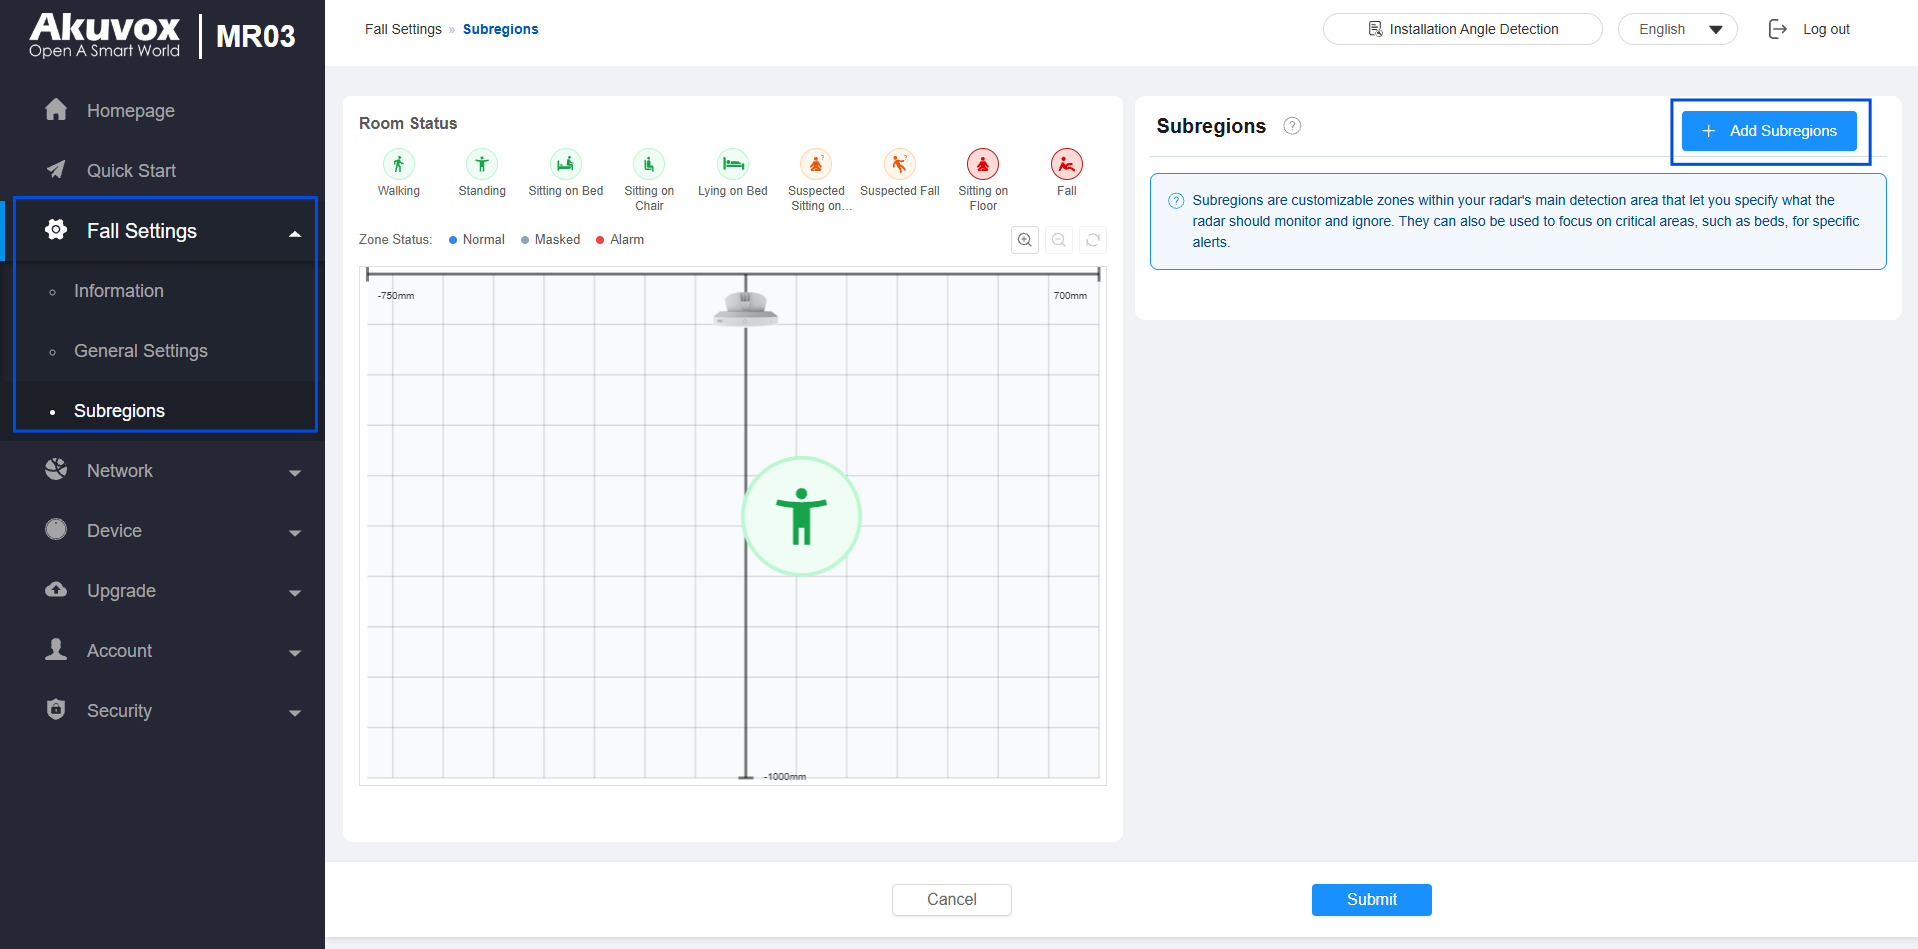Click the Standing status icon

click(482, 164)
